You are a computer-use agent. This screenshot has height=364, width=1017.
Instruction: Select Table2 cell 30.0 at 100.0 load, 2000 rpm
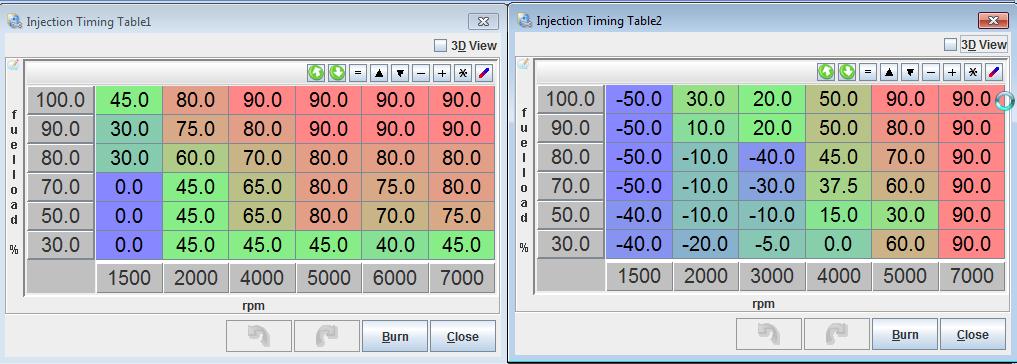click(x=705, y=99)
